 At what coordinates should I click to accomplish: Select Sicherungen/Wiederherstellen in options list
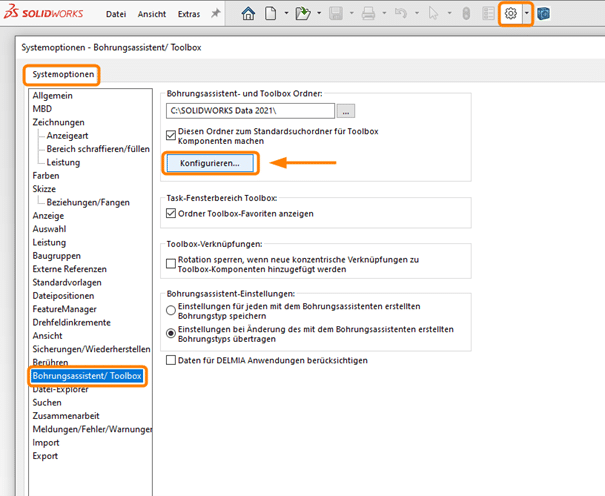pyautogui.click(x=91, y=349)
